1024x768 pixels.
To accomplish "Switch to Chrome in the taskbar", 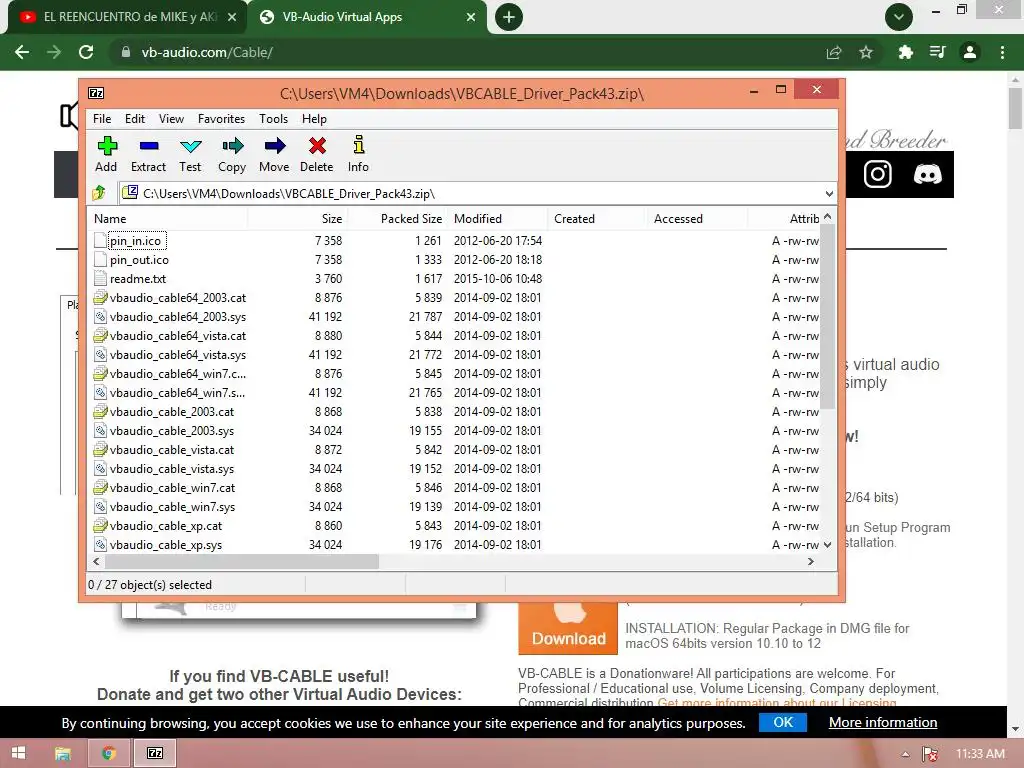I will pos(109,753).
